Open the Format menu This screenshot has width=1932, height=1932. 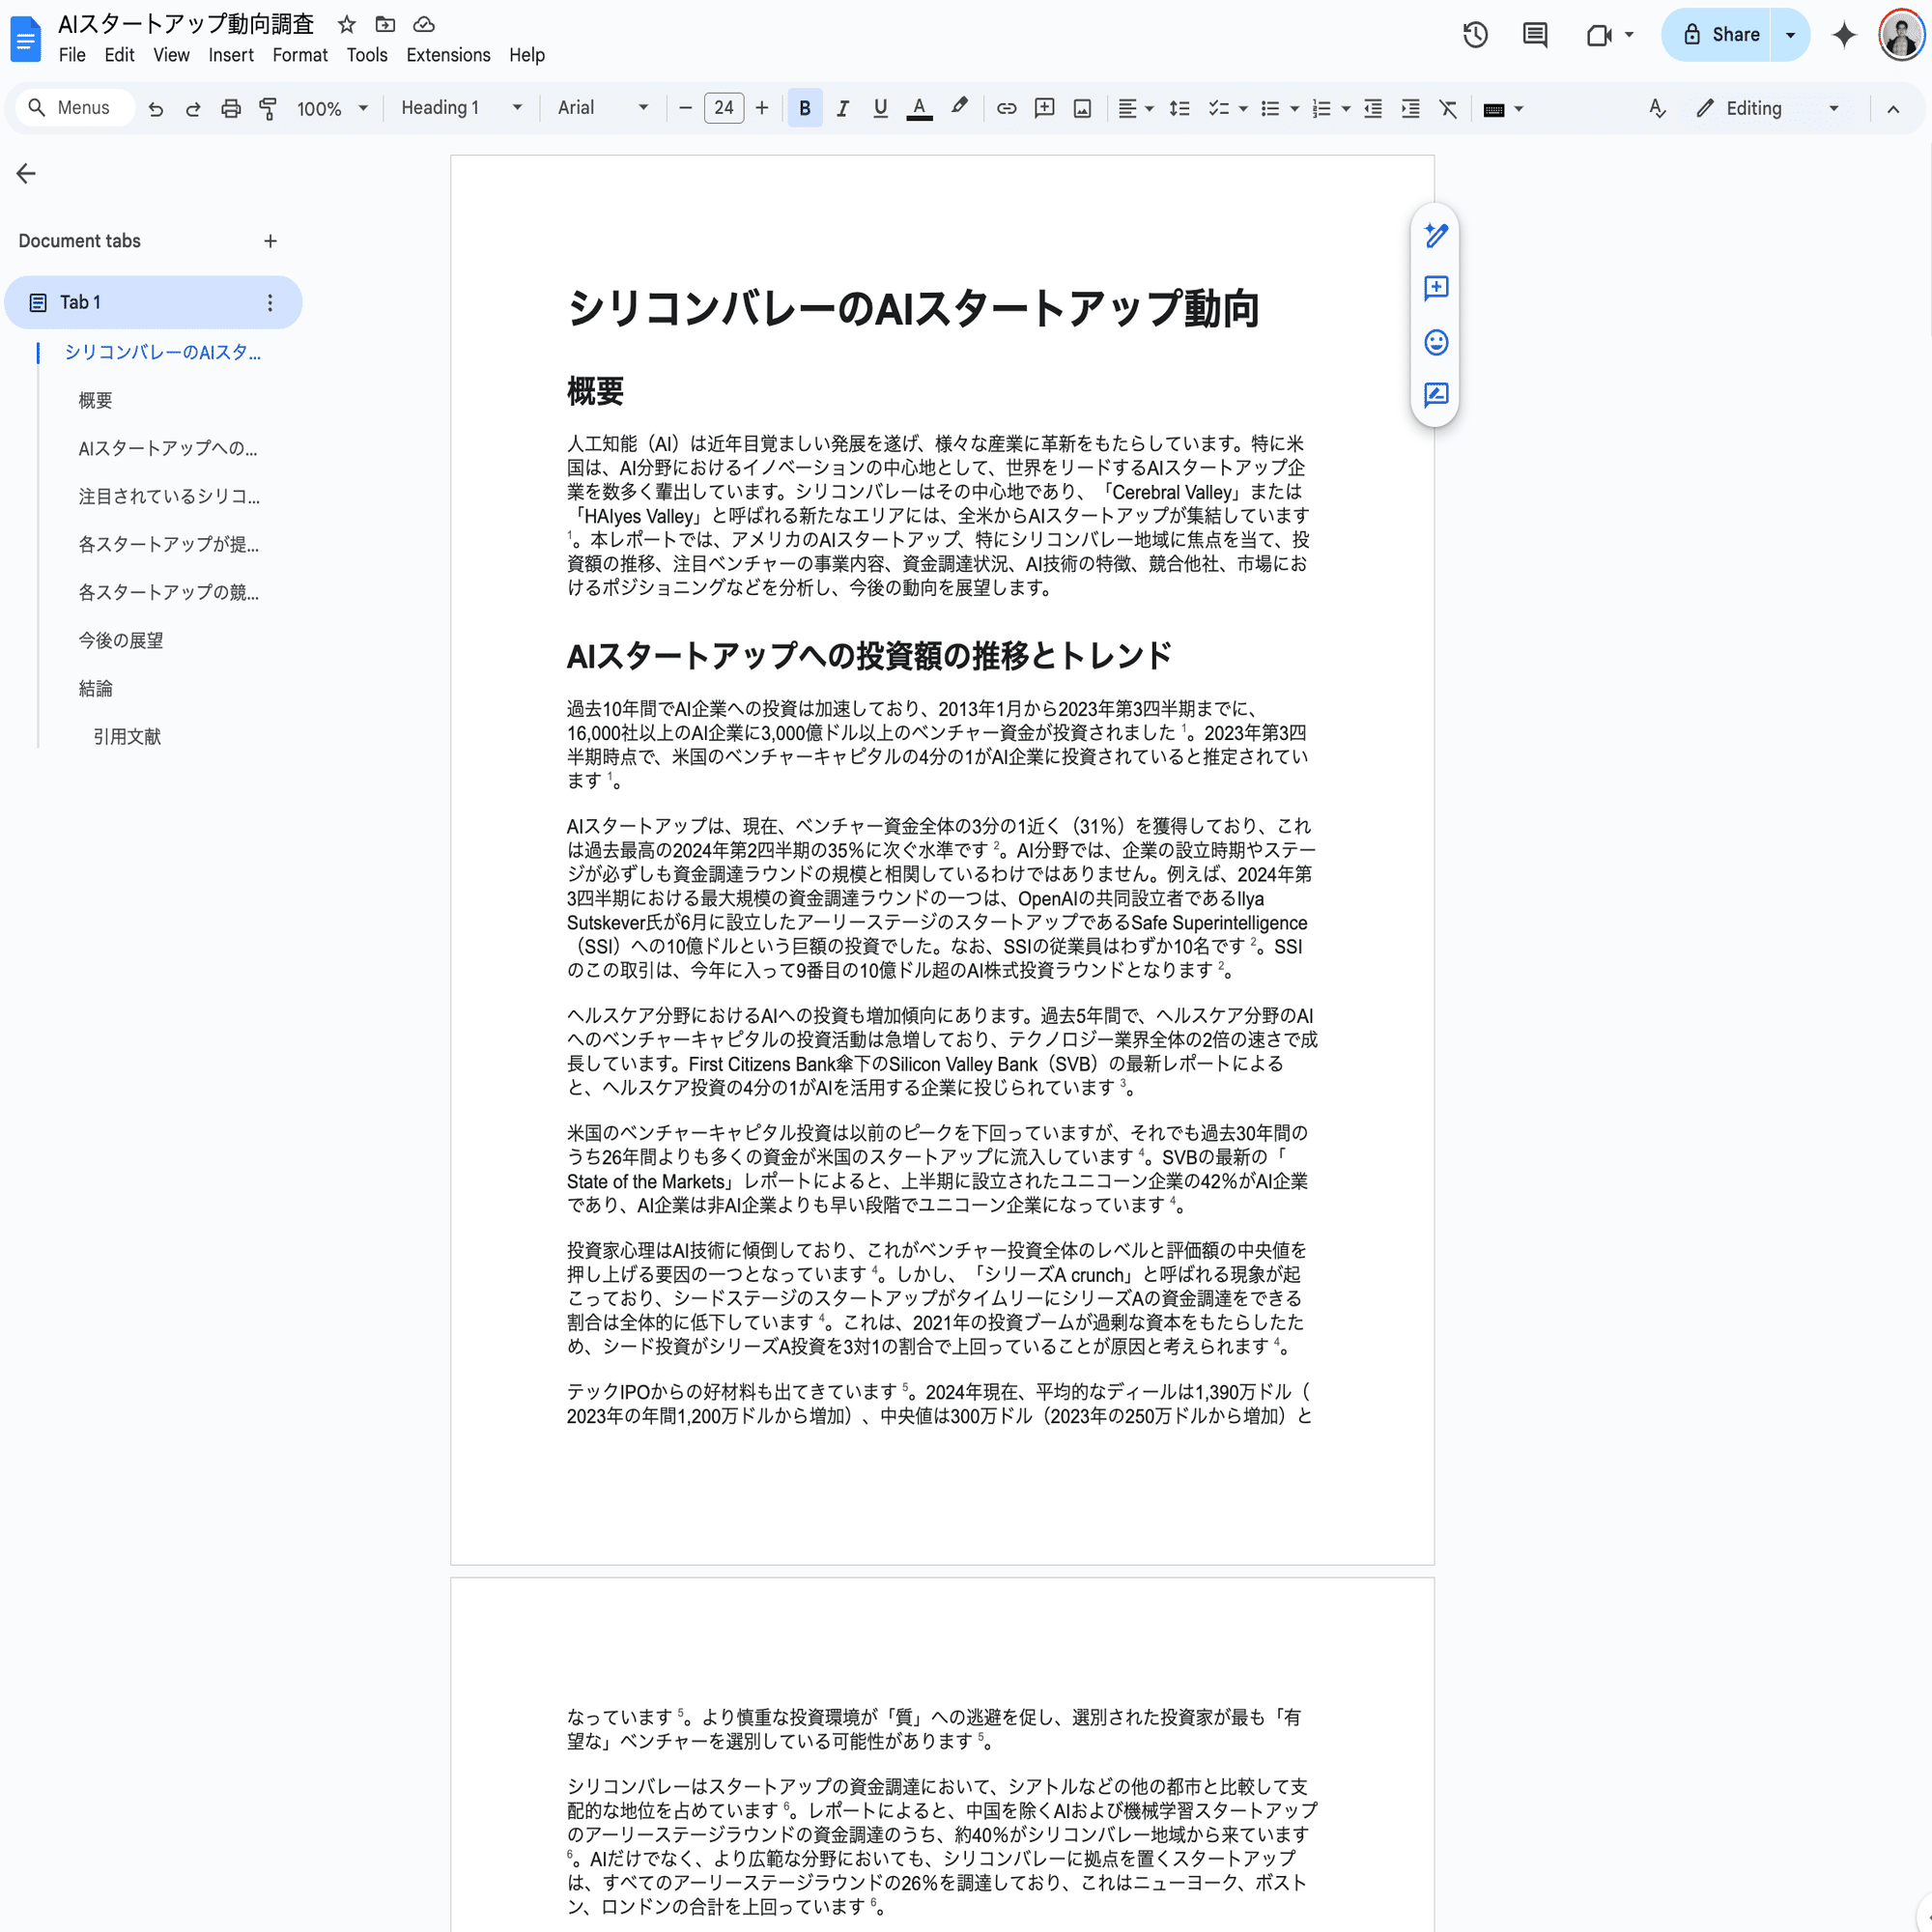pos(299,55)
